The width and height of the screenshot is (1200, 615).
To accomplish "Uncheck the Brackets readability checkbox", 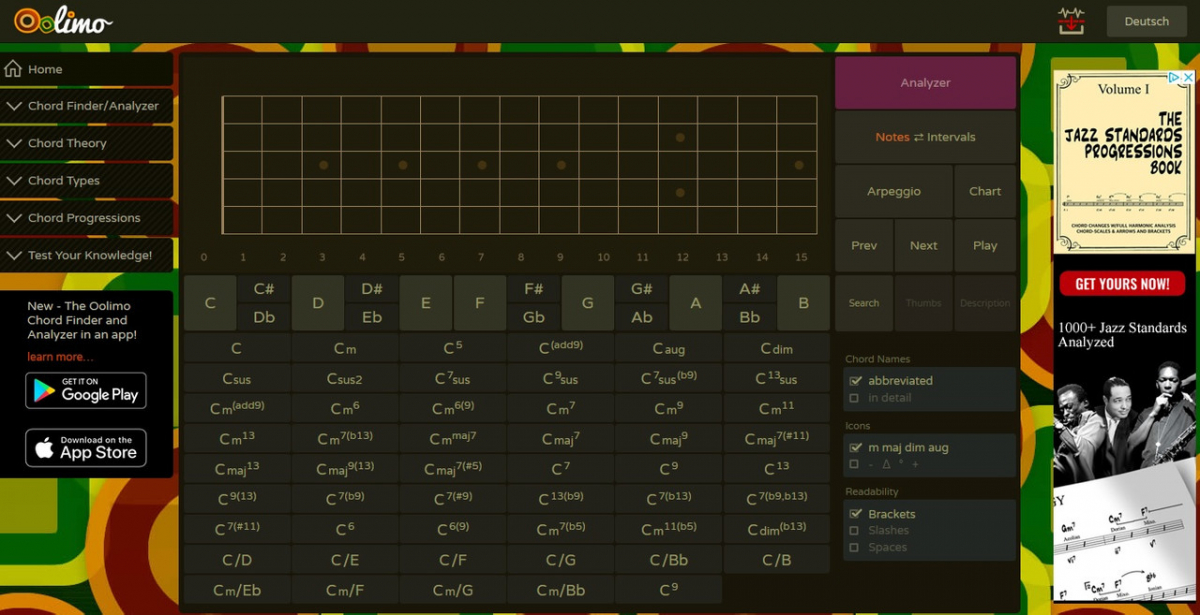I will (x=854, y=514).
